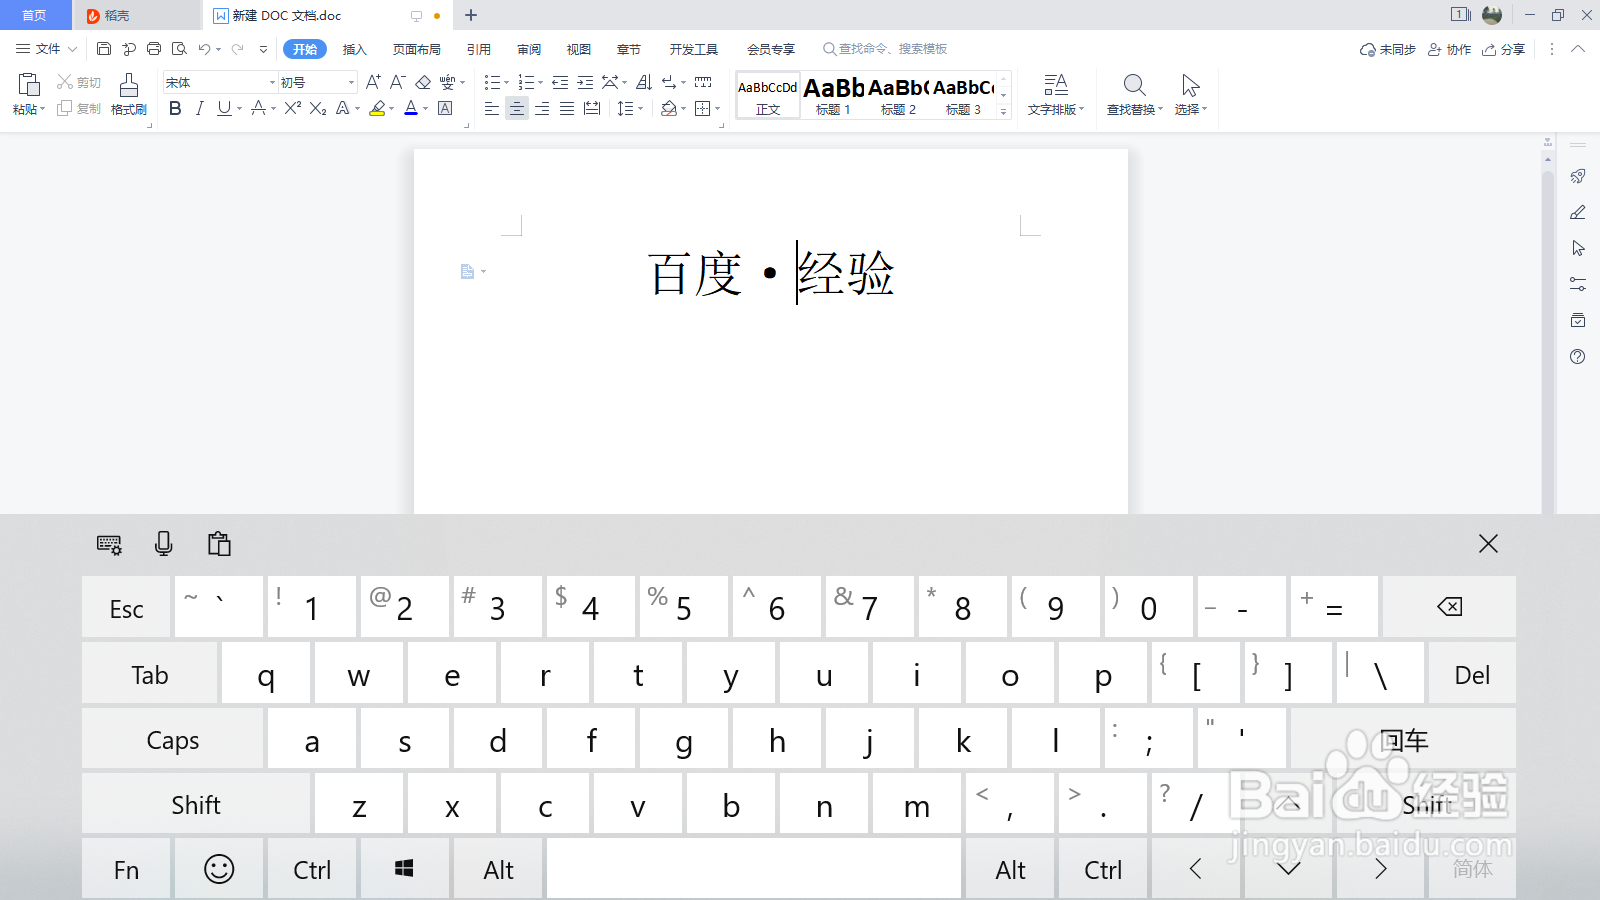Toggle left alignment
Image resolution: width=1600 pixels, height=900 pixels.
click(x=492, y=108)
